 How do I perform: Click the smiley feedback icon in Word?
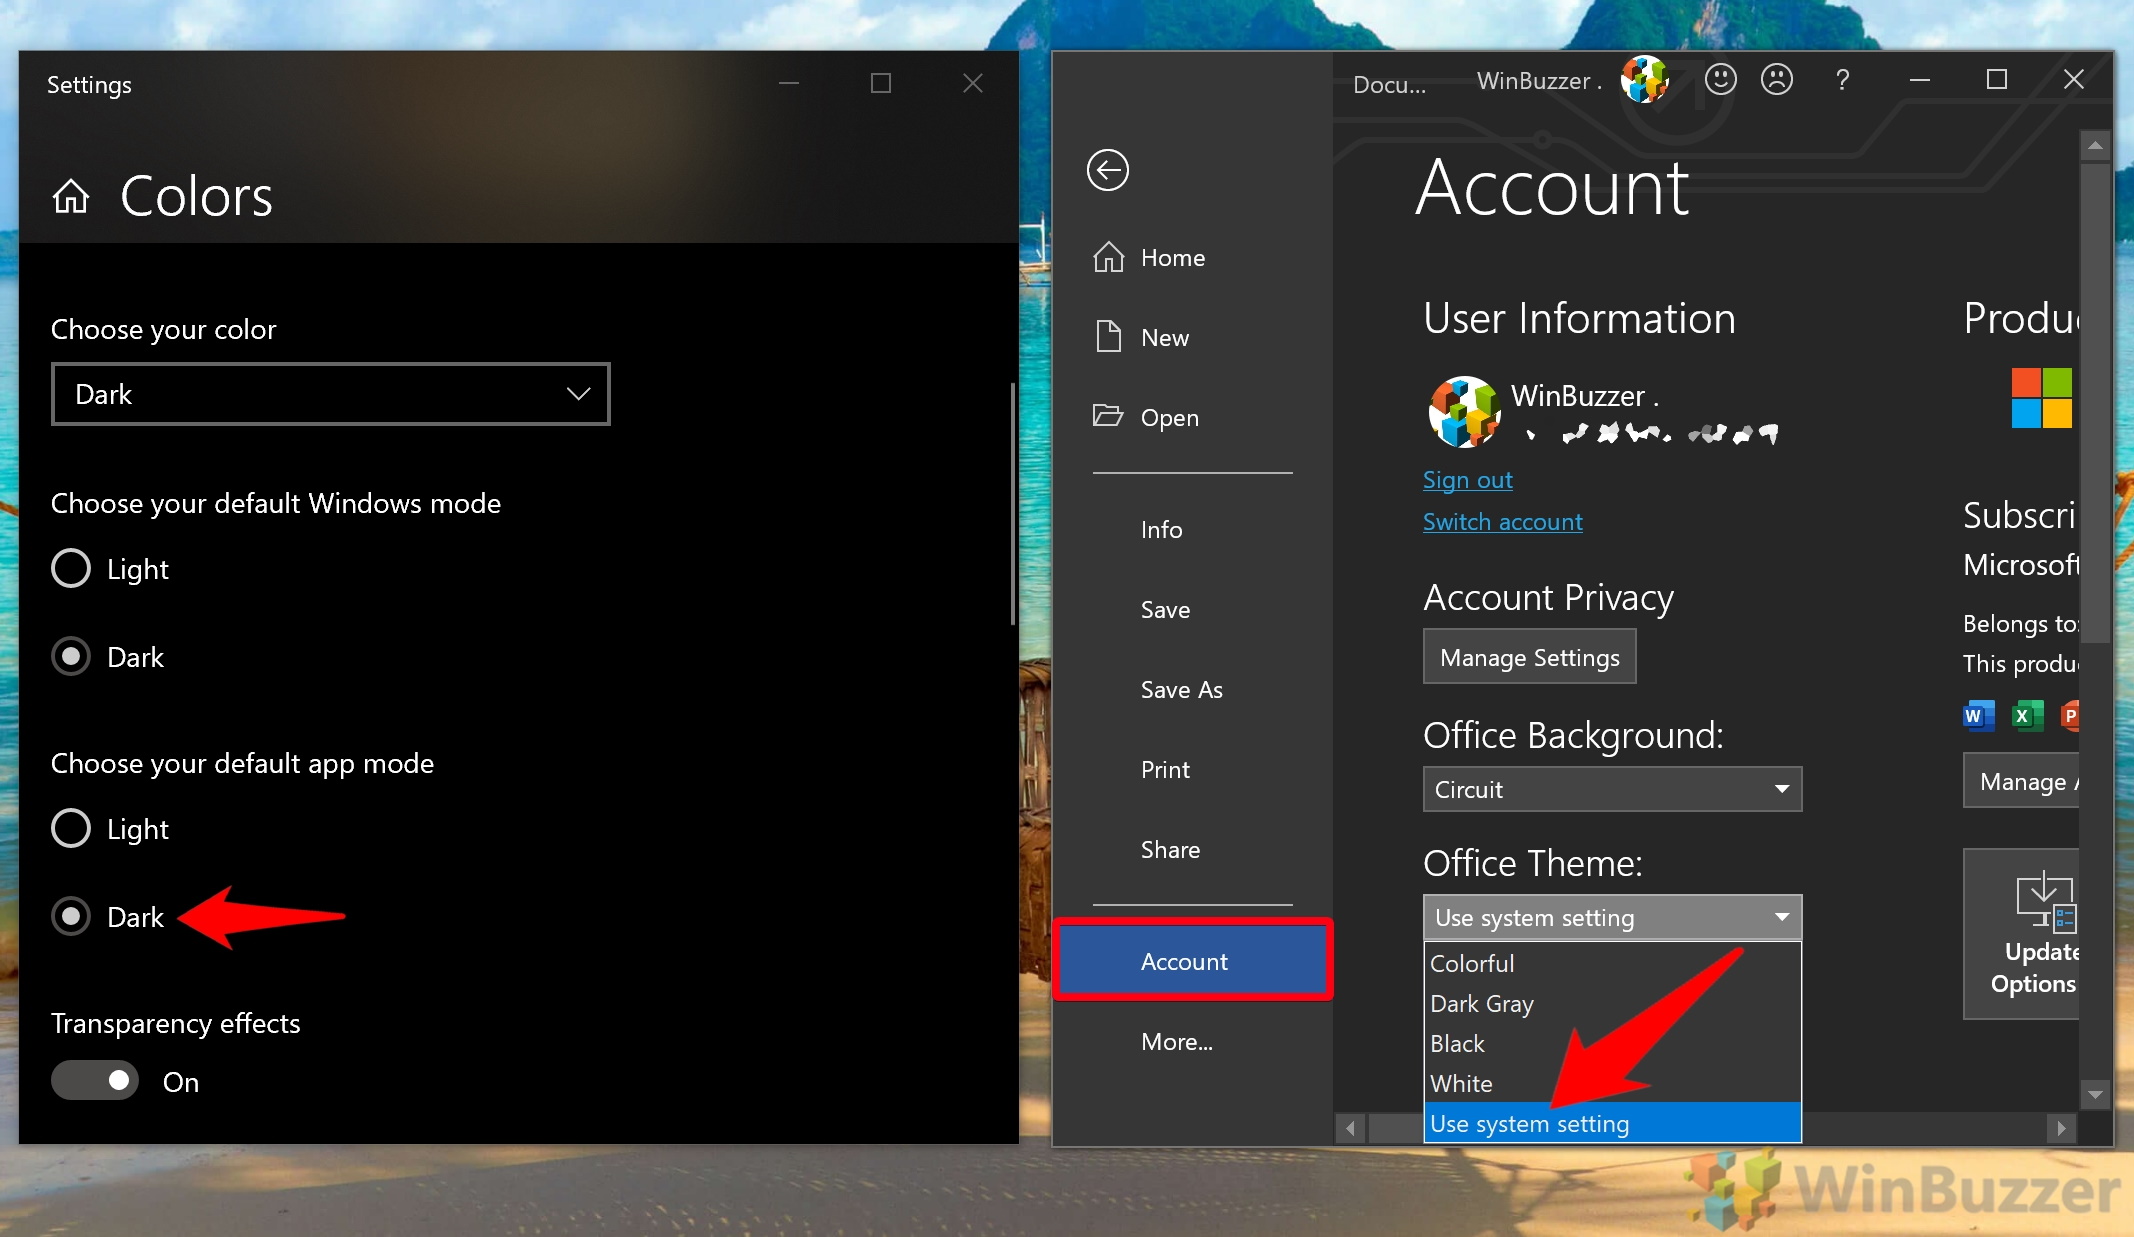point(1720,80)
